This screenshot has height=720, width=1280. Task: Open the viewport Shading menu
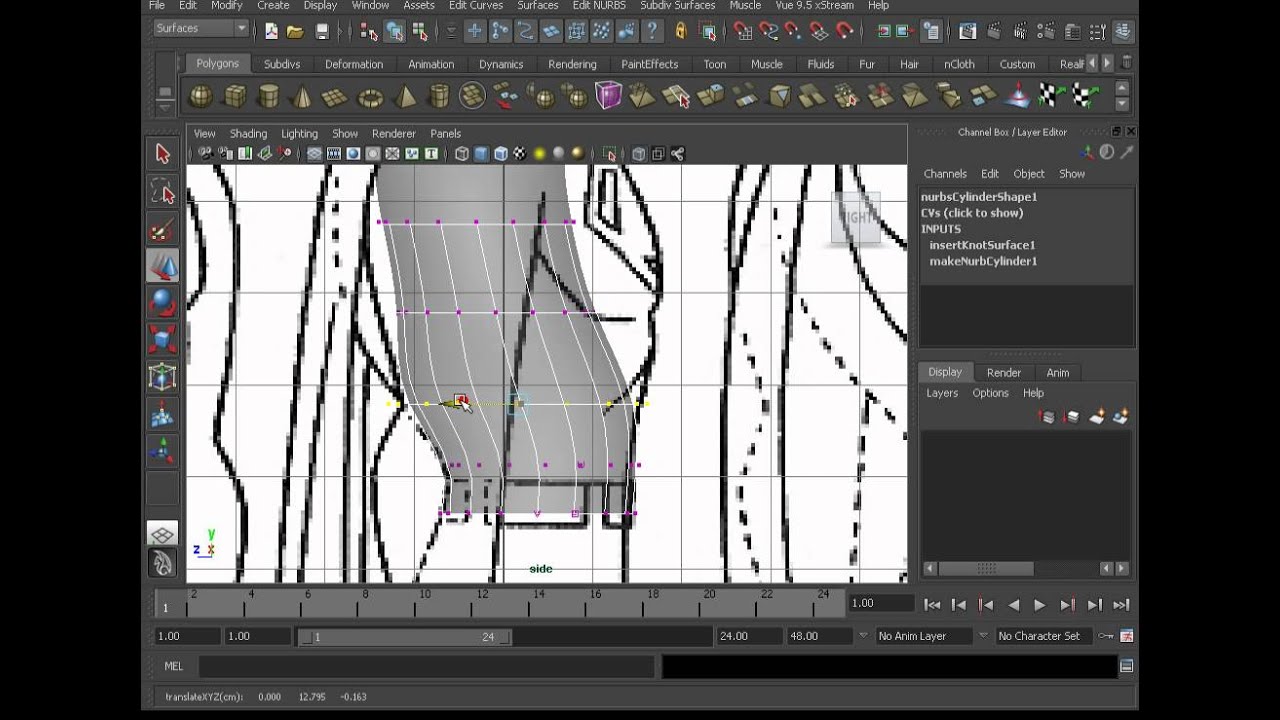pos(248,133)
